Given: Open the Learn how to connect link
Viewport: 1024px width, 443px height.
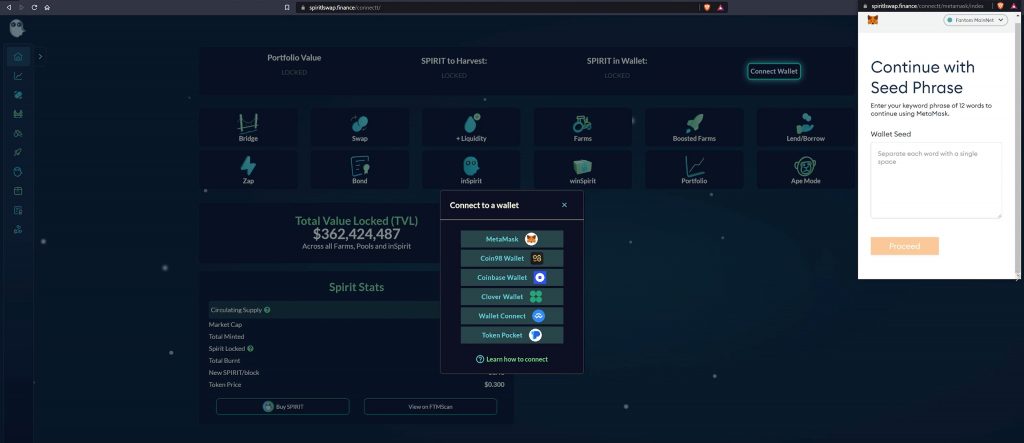Looking at the screenshot, I should [x=512, y=359].
